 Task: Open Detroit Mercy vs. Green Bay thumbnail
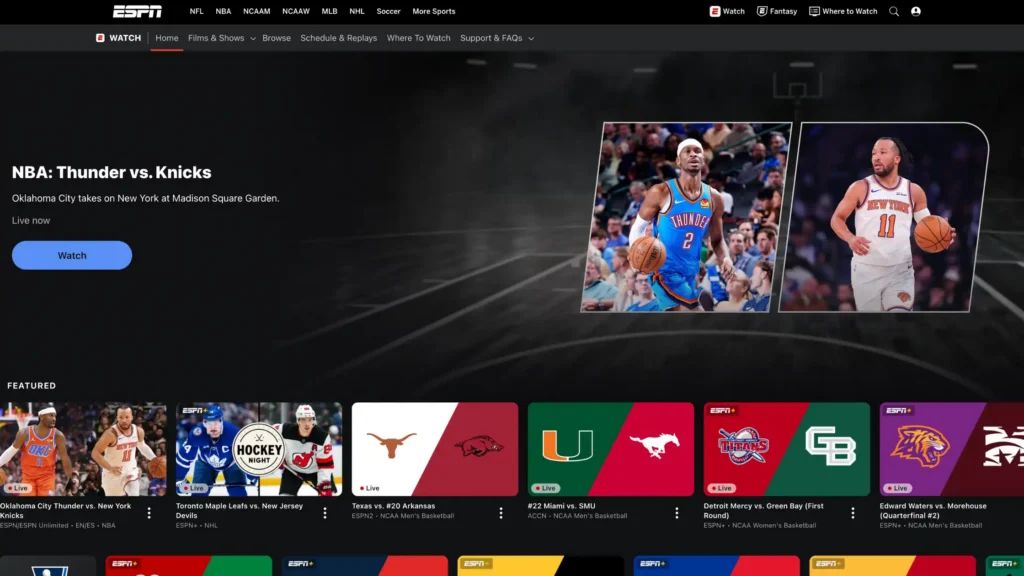tap(786, 449)
